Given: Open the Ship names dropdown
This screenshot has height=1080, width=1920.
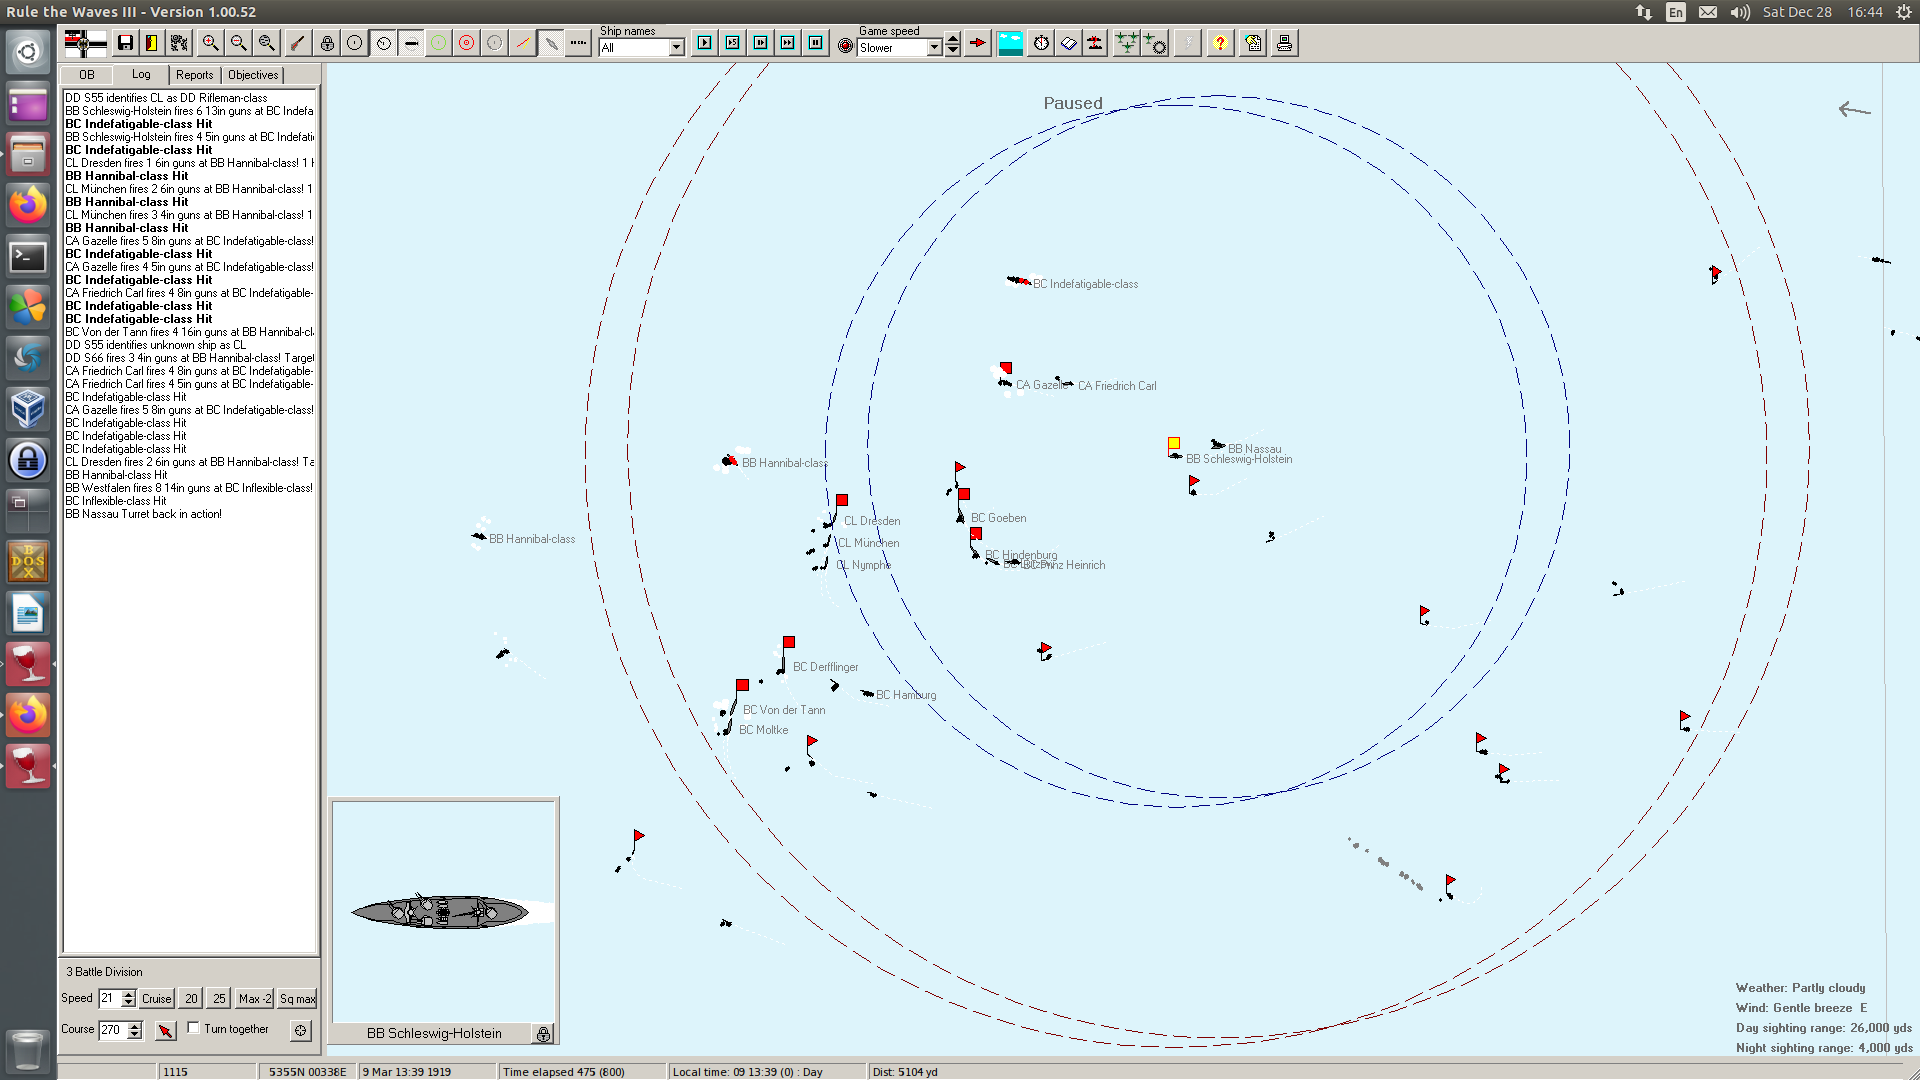Looking at the screenshot, I should point(677,48).
